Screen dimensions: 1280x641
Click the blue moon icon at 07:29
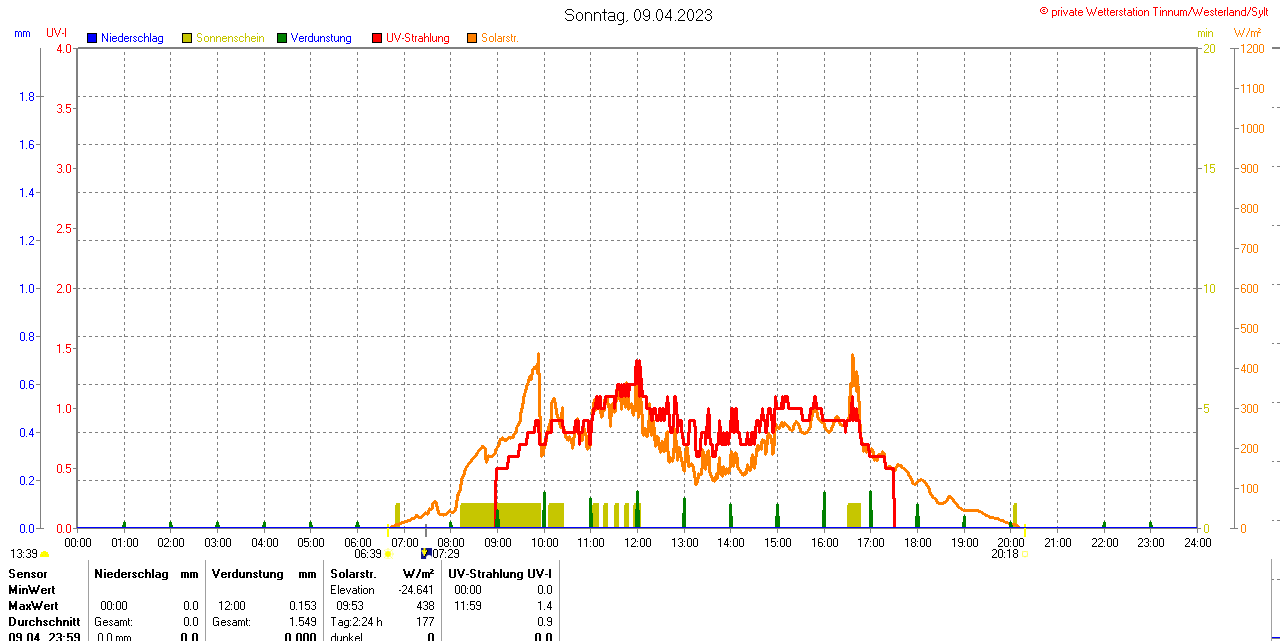coord(425,553)
